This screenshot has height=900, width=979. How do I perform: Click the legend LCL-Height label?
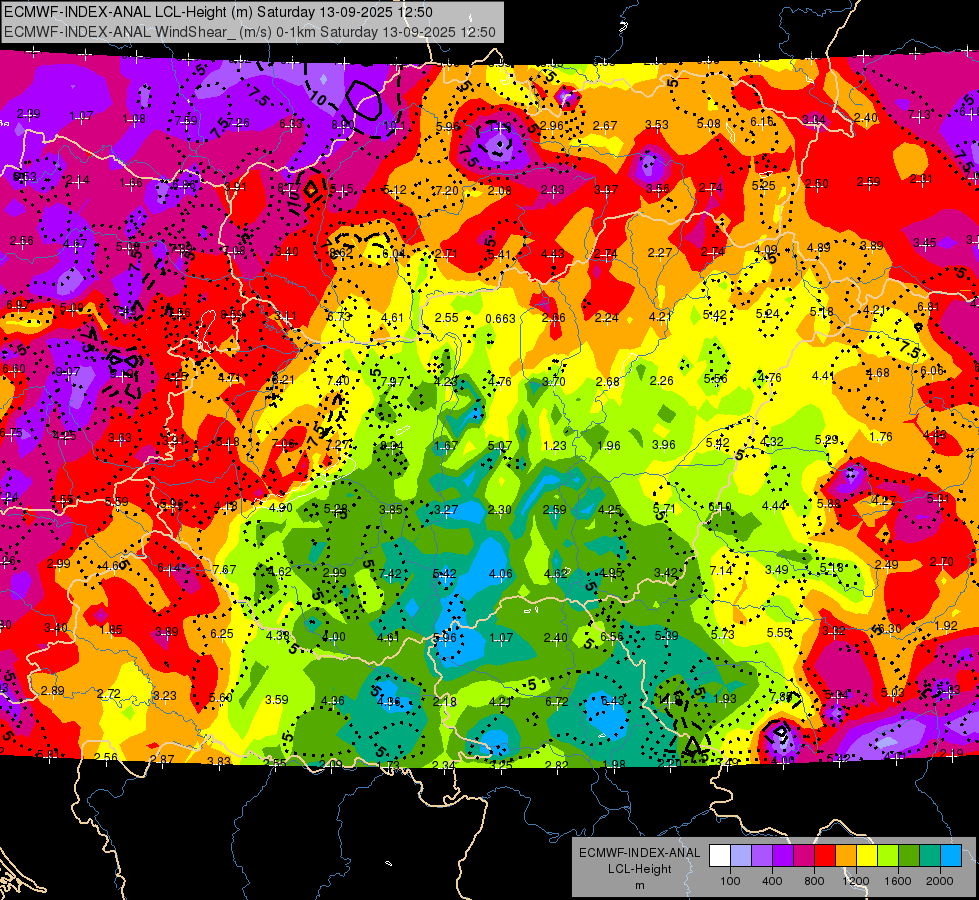pyautogui.click(x=639, y=869)
